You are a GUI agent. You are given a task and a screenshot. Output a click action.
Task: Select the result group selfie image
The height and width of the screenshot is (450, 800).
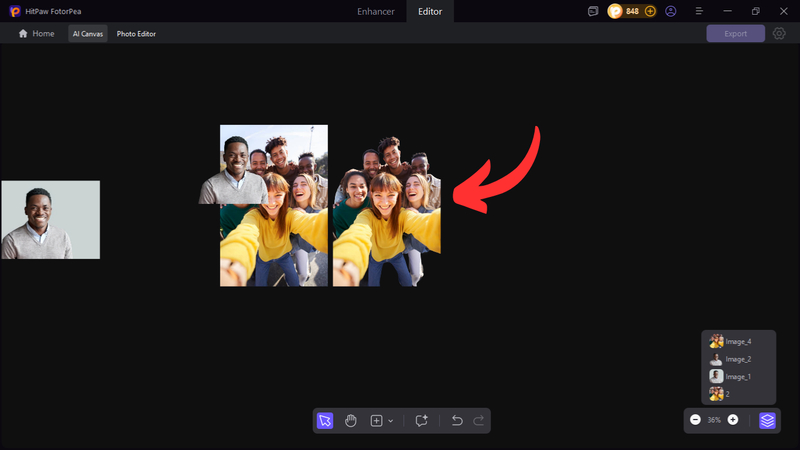coord(387,211)
